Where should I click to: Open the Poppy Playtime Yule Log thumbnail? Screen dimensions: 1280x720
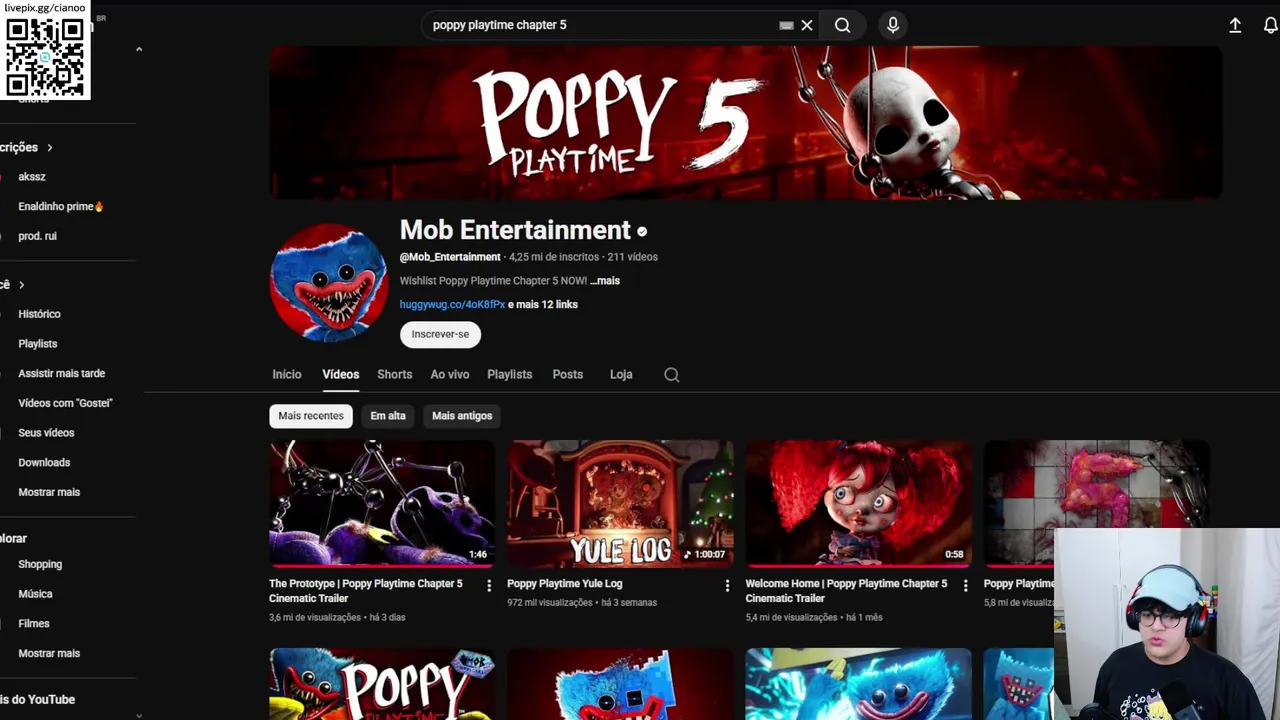click(x=620, y=504)
